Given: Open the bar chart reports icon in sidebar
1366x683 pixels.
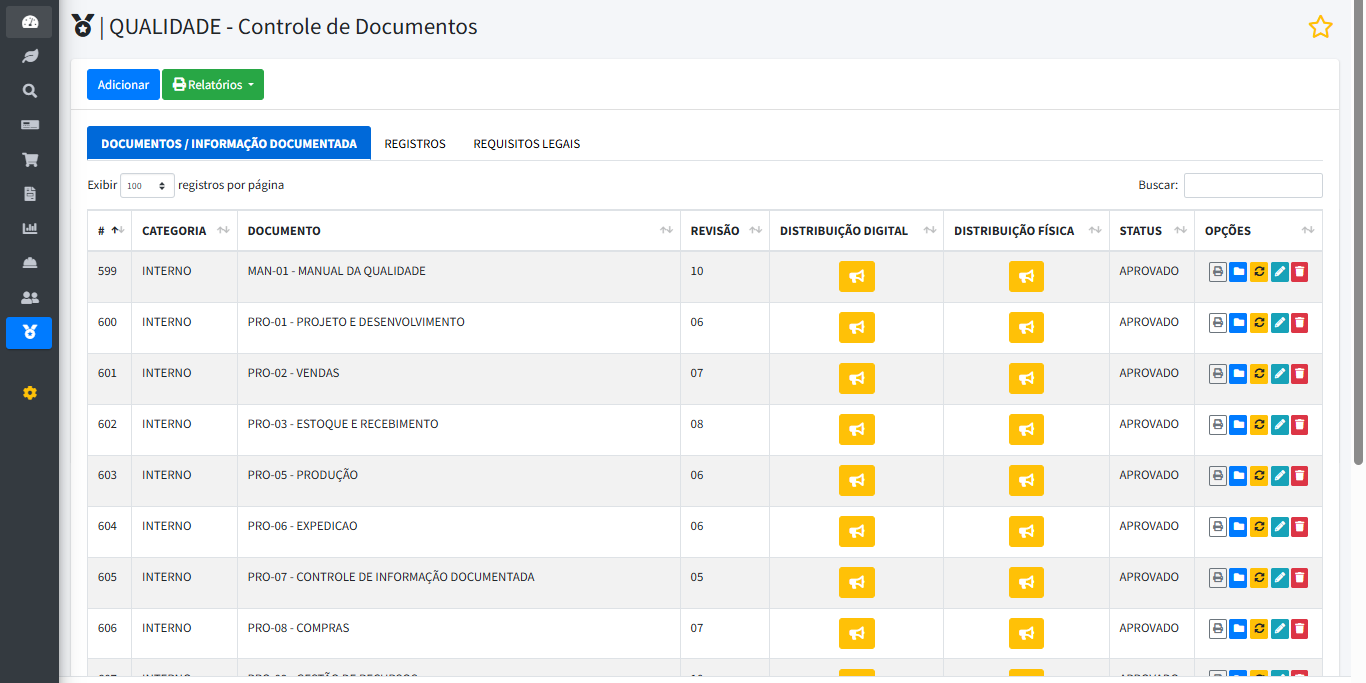Looking at the screenshot, I should (29, 228).
